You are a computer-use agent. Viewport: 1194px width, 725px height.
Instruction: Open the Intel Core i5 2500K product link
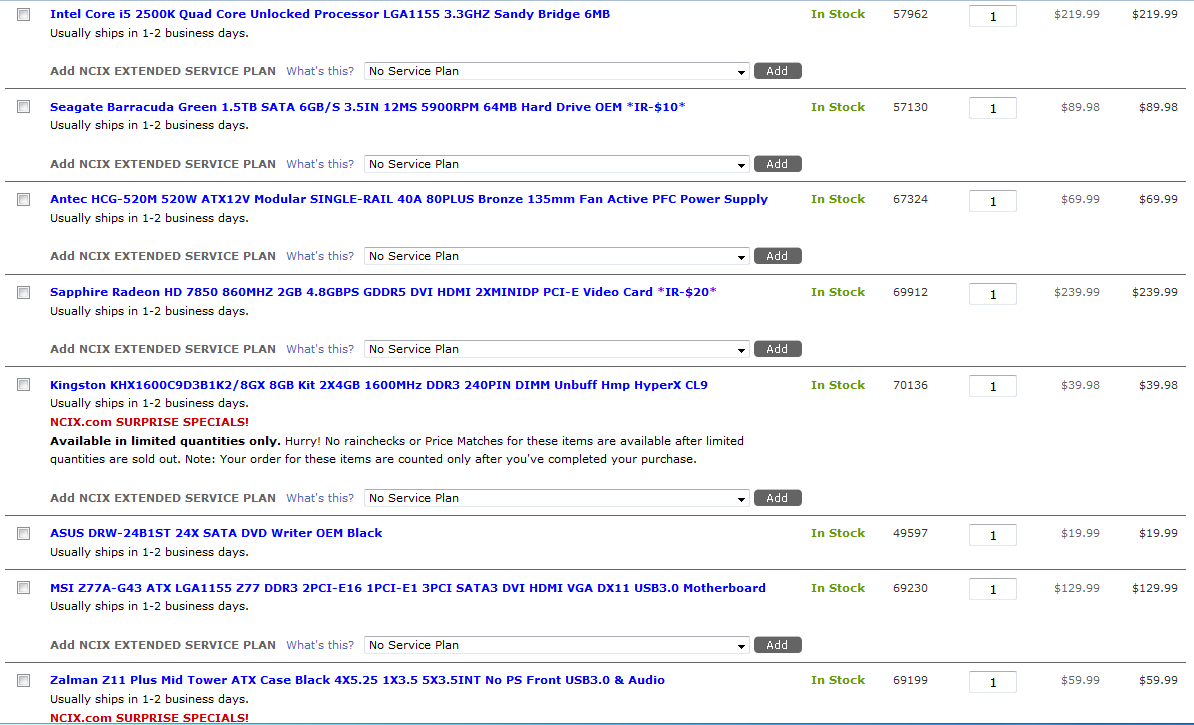click(330, 14)
